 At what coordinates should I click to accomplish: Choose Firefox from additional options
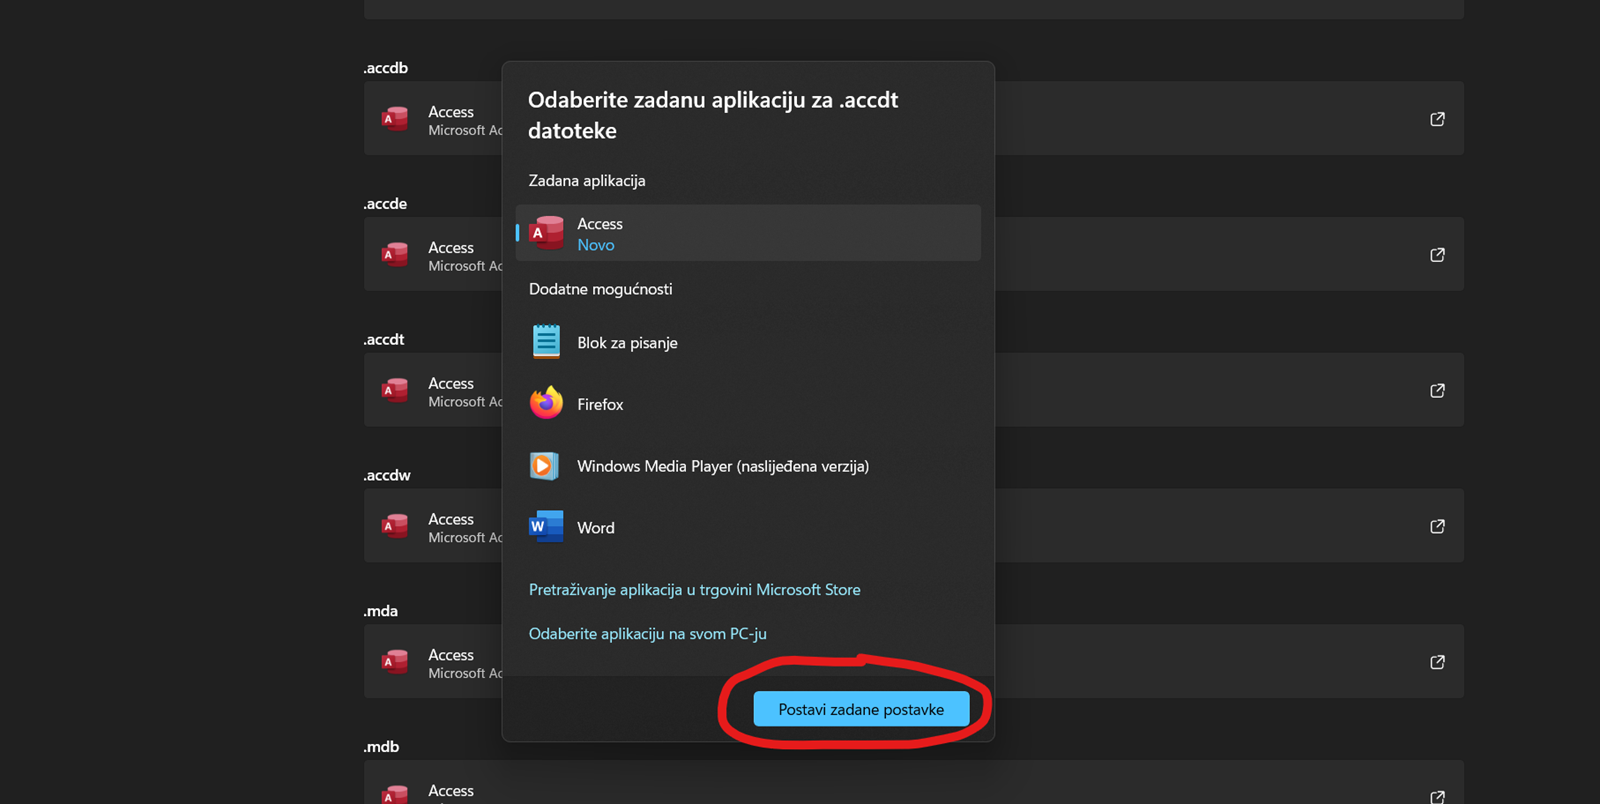748,404
